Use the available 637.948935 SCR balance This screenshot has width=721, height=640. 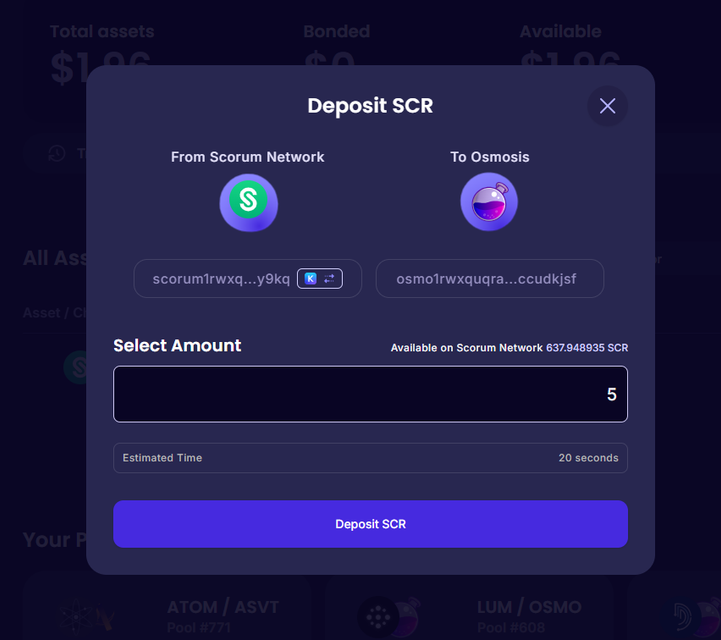587,348
